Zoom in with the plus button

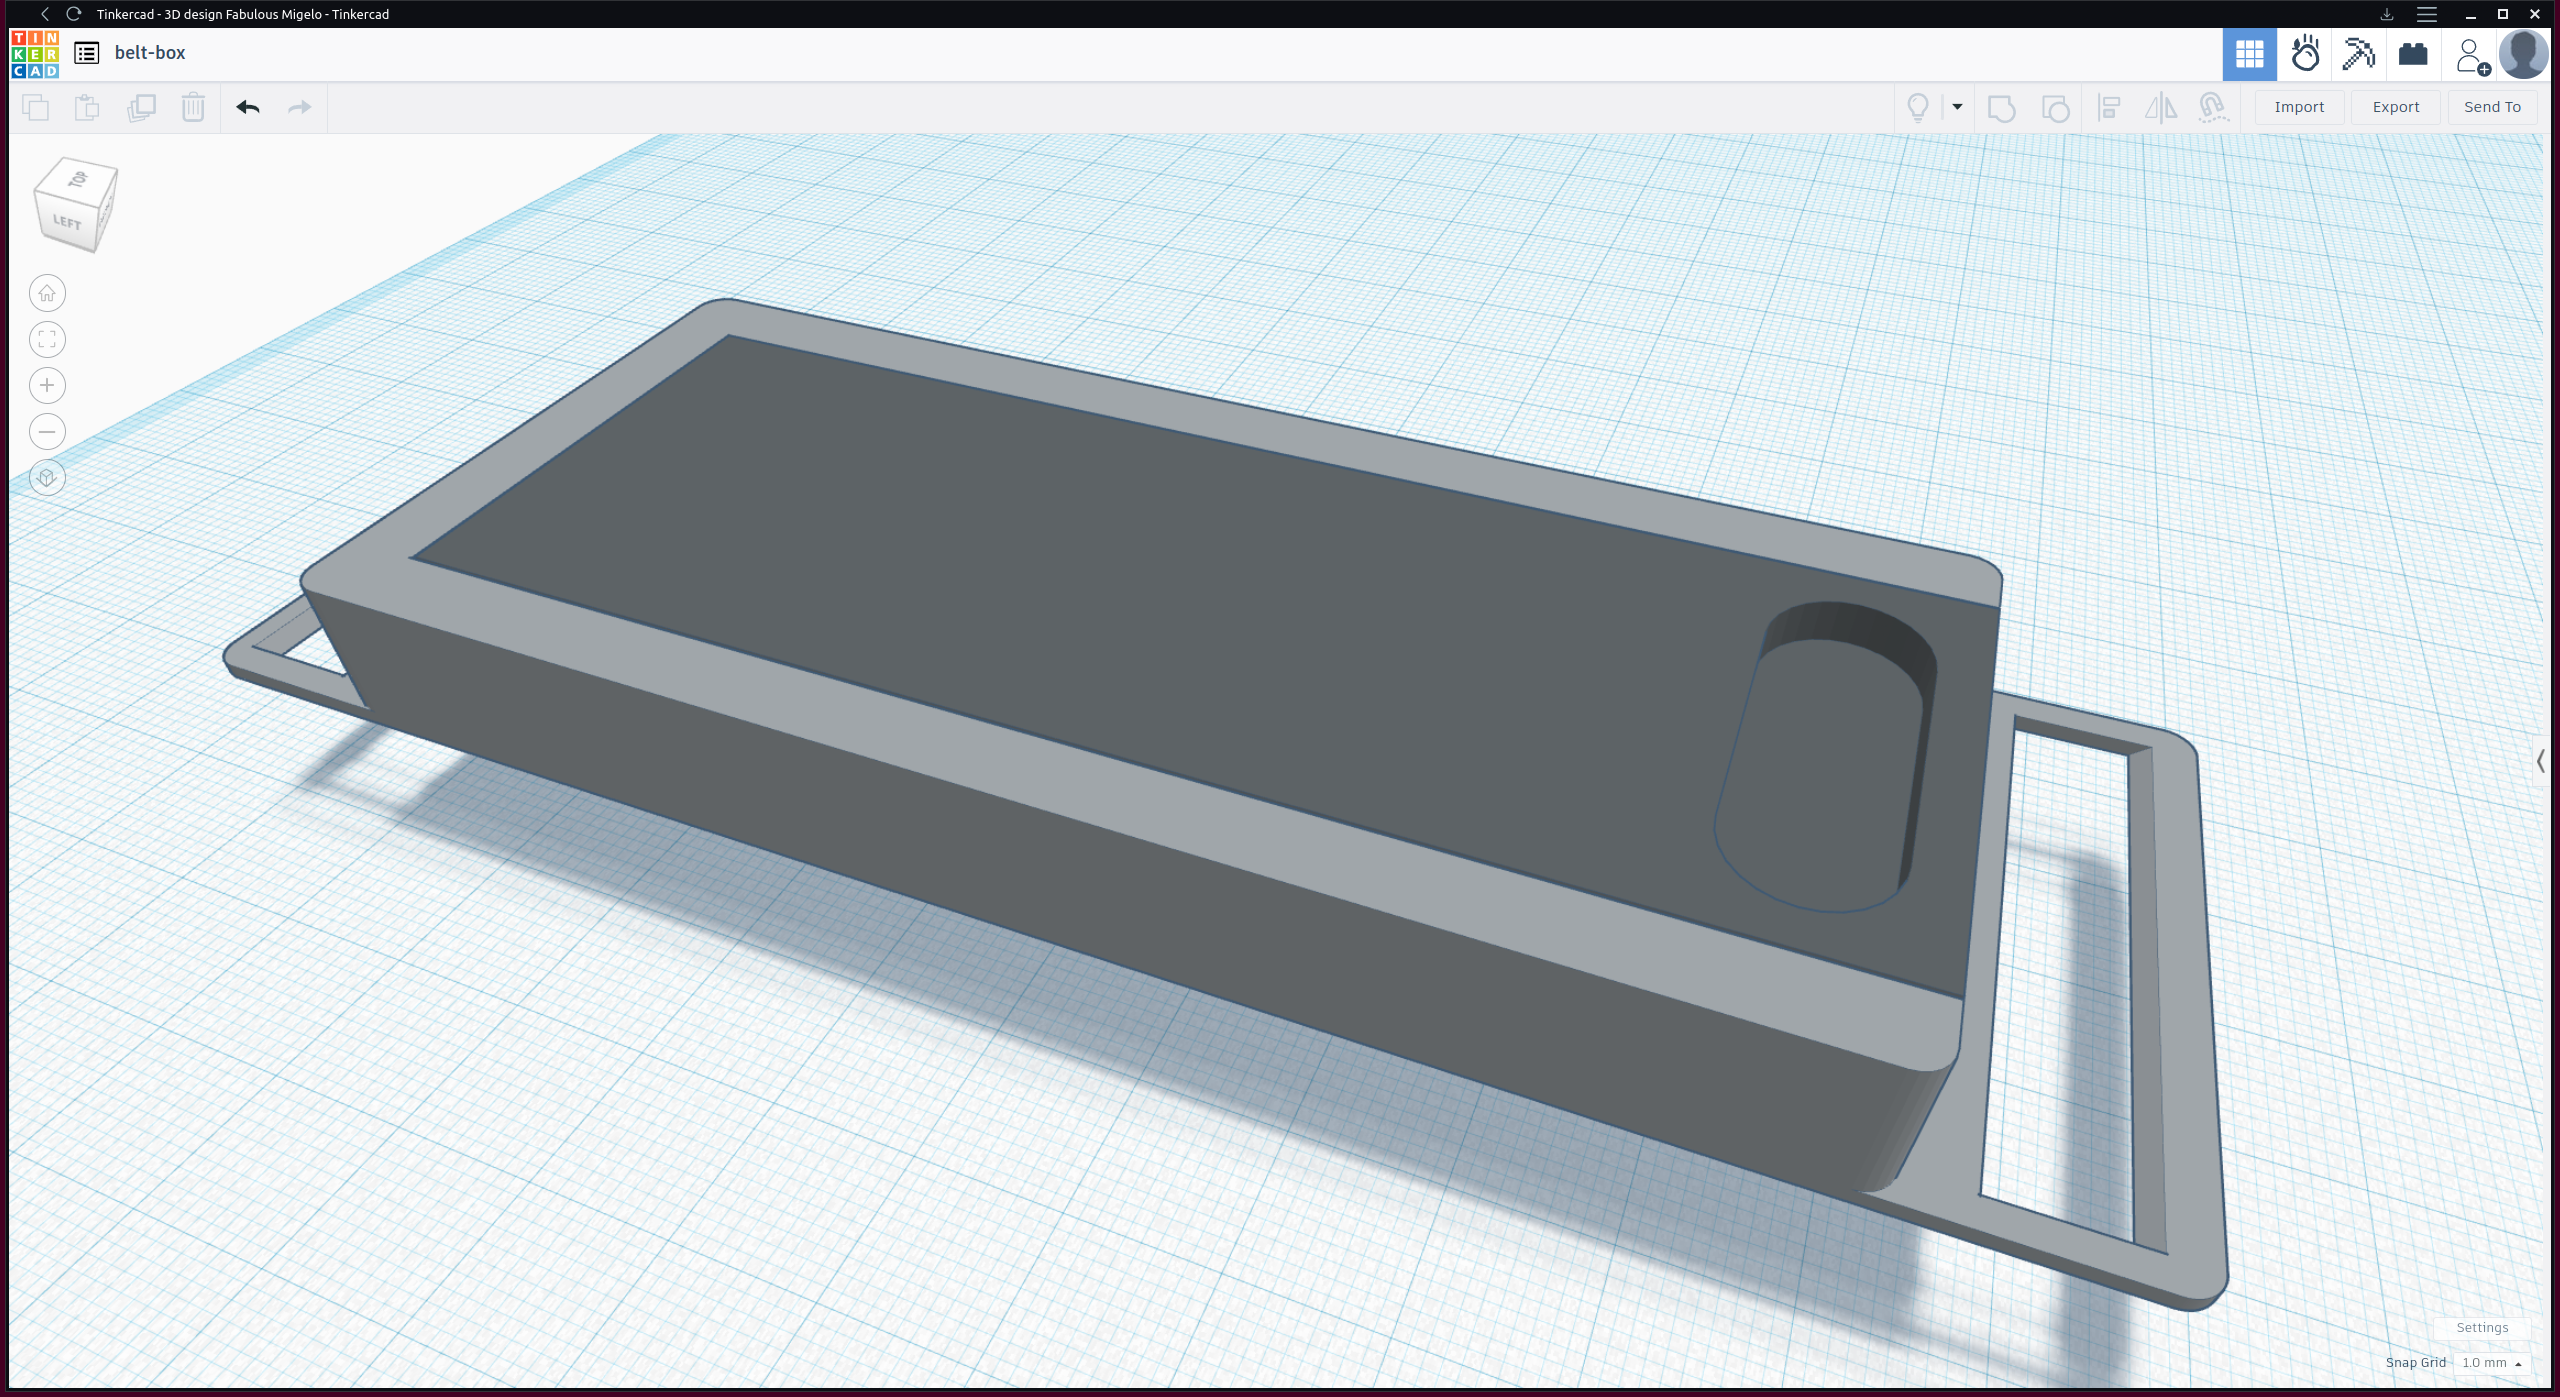[x=47, y=385]
